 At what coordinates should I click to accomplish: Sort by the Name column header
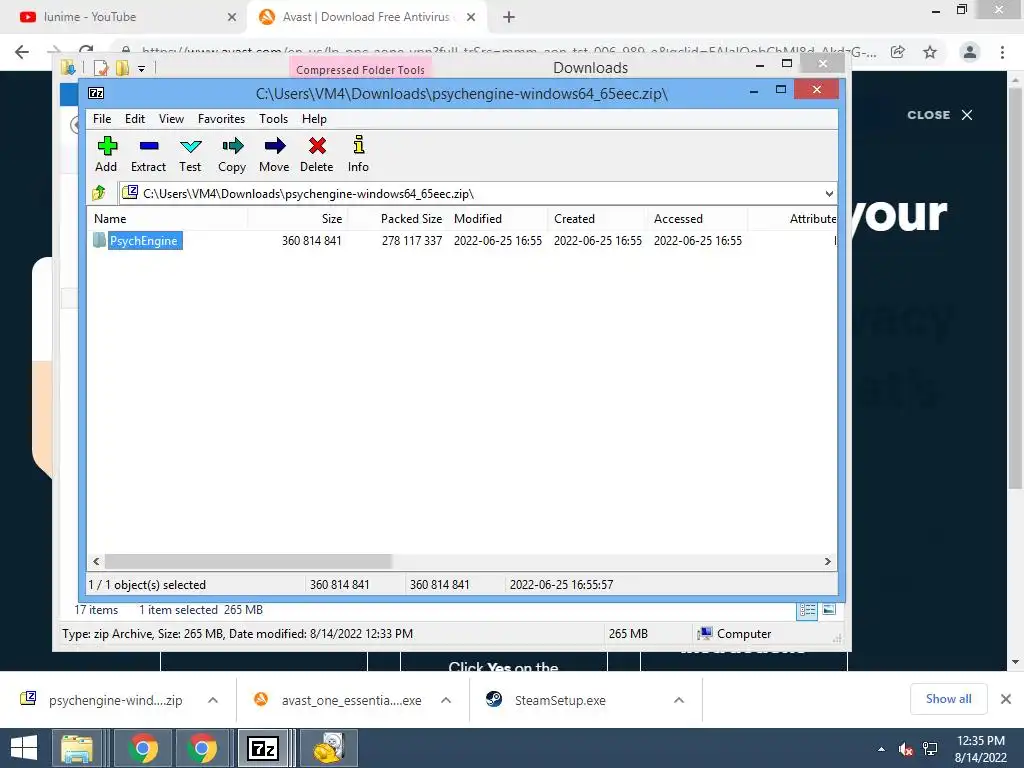(x=167, y=219)
